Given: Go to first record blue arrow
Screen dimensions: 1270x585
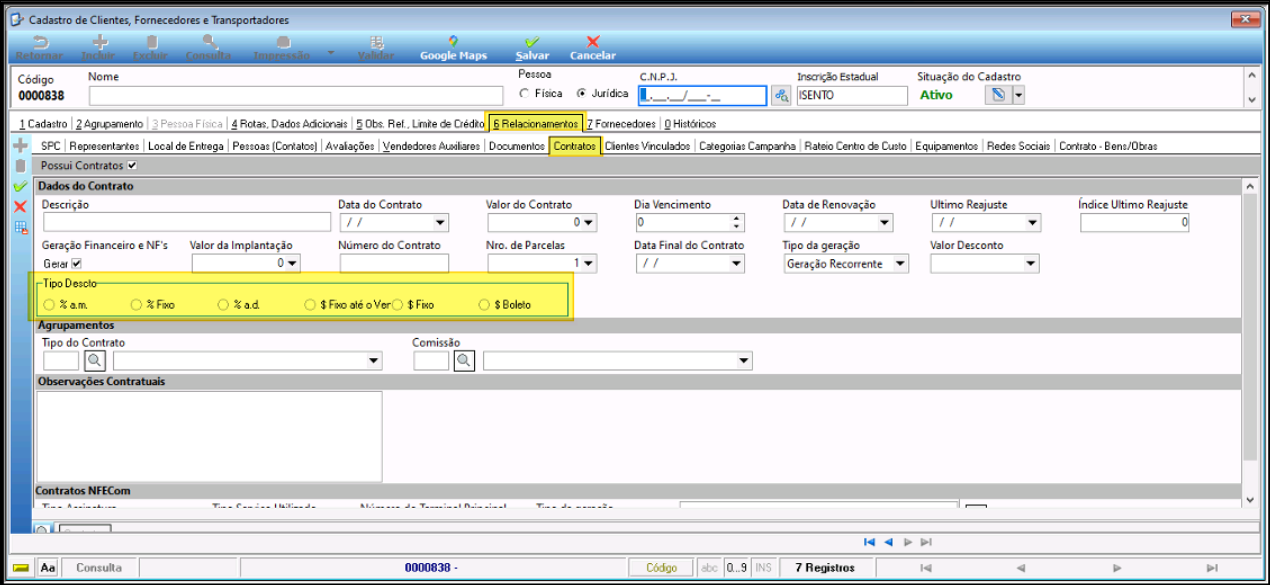Looking at the screenshot, I should [x=869, y=542].
